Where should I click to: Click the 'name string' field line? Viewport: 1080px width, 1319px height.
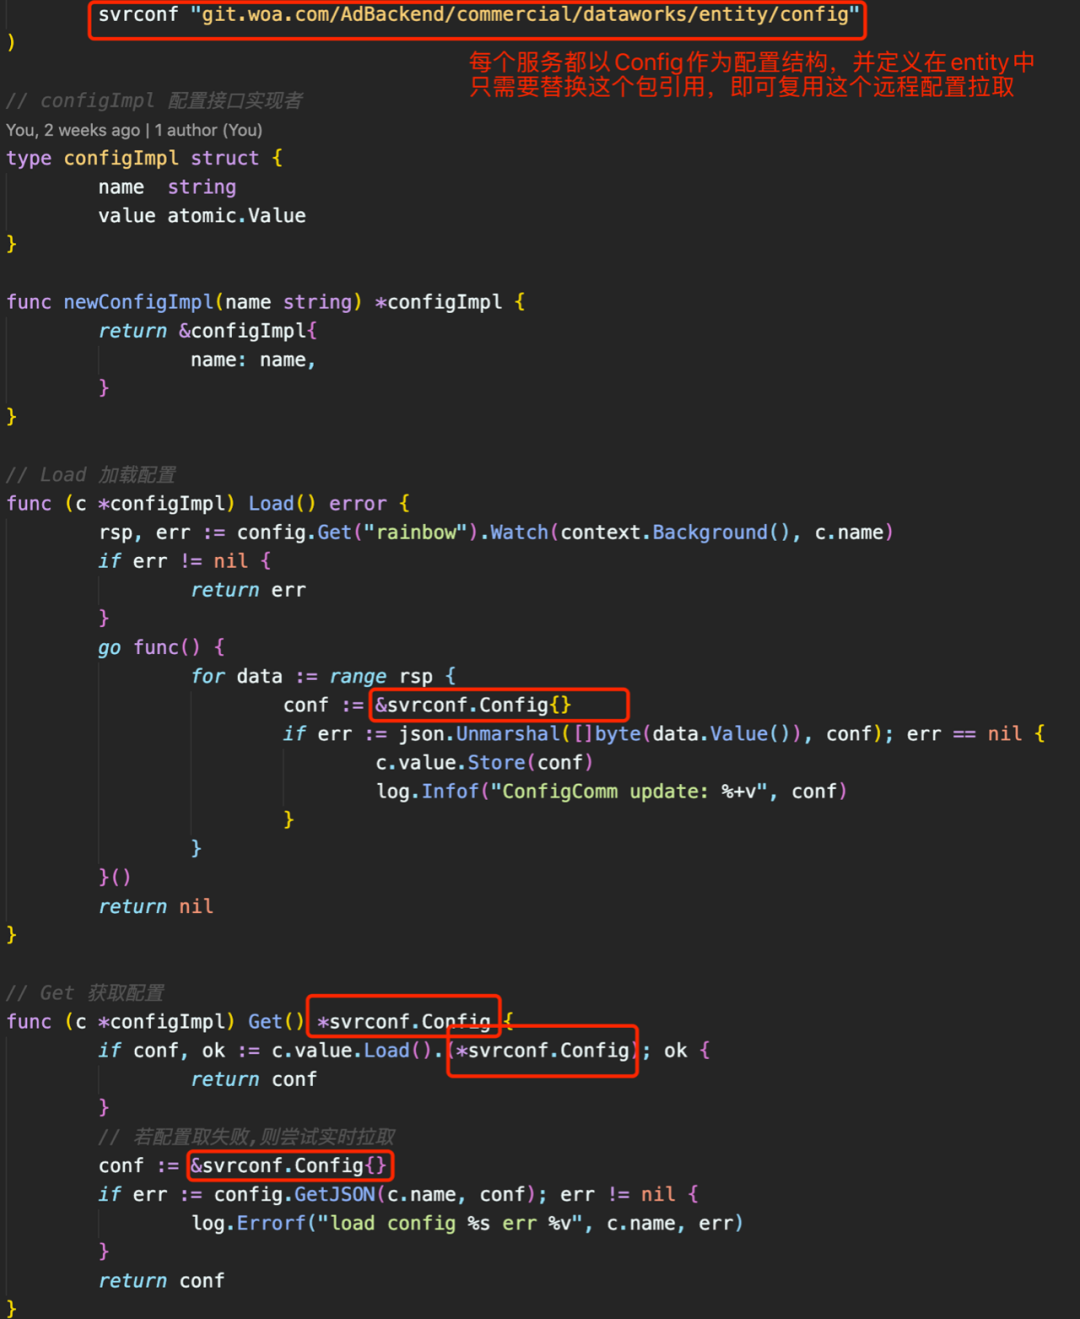pos(167,187)
